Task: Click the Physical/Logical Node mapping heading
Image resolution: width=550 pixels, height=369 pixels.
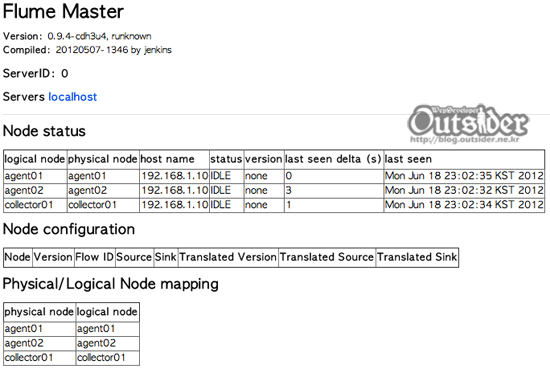Action: [x=110, y=284]
